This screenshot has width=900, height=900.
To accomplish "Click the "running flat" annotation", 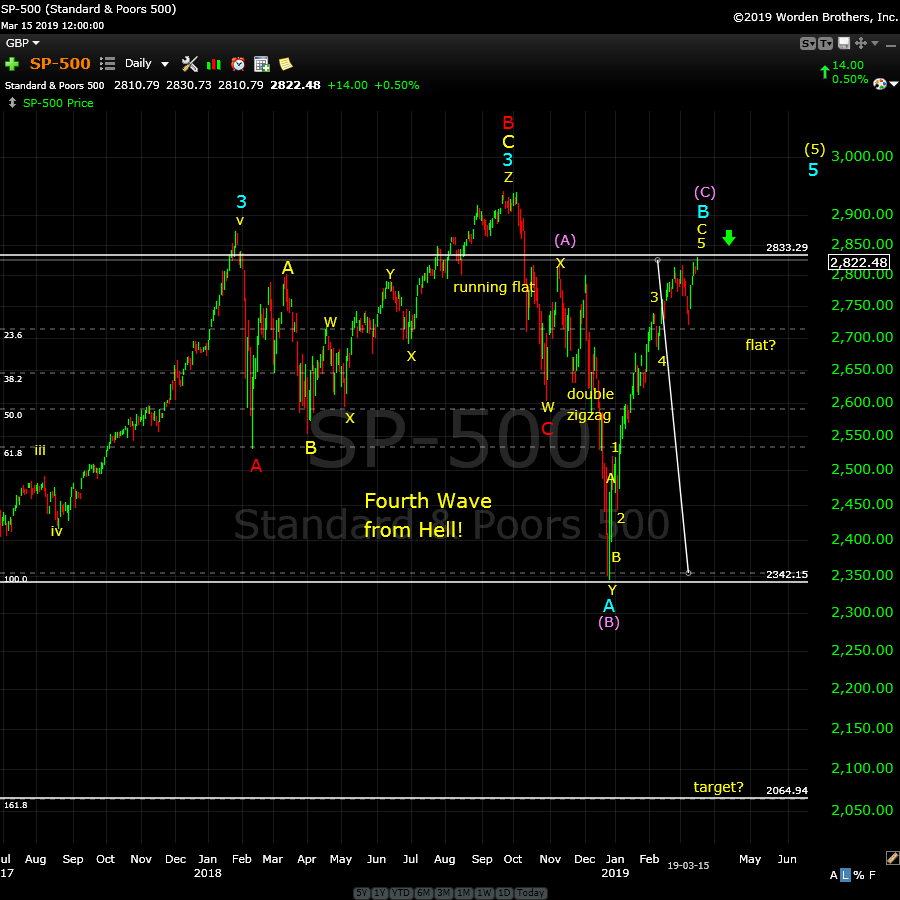I will pyautogui.click(x=494, y=287).
